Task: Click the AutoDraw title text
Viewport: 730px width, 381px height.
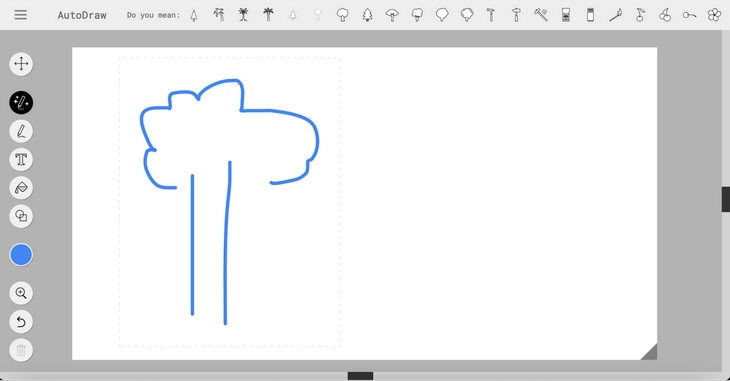Action: (x=82, y=15)
